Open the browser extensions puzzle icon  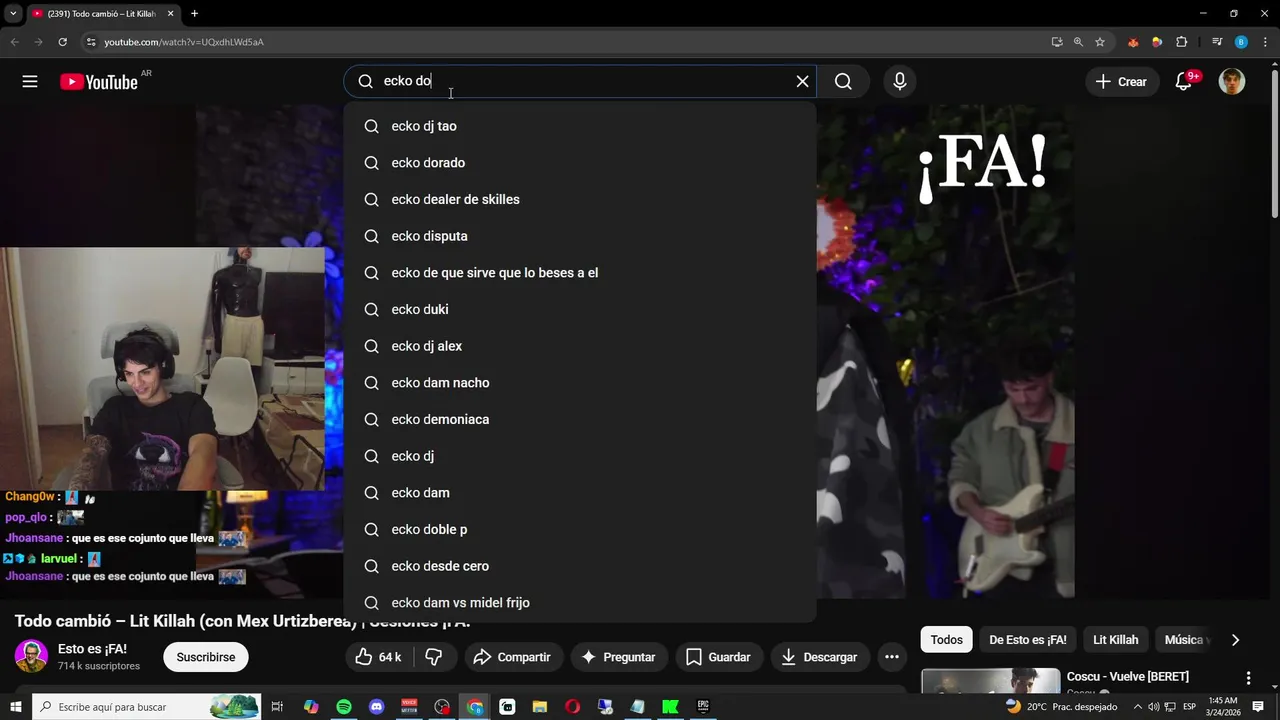point(1181,42)
